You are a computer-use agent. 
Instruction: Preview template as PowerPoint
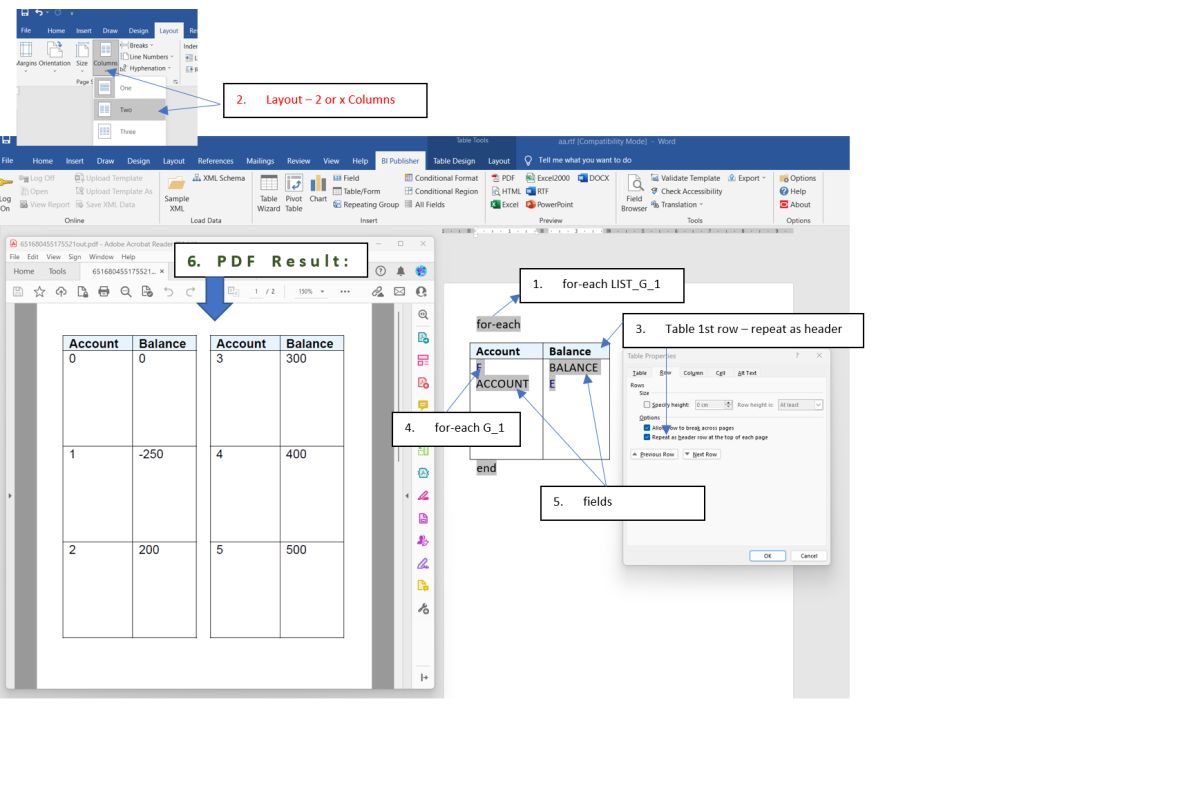point(549,204)
